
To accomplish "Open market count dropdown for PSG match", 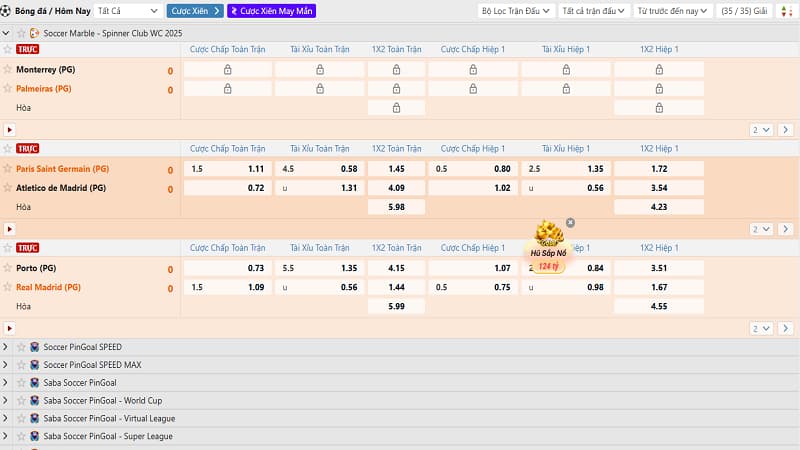I will 761,229.
